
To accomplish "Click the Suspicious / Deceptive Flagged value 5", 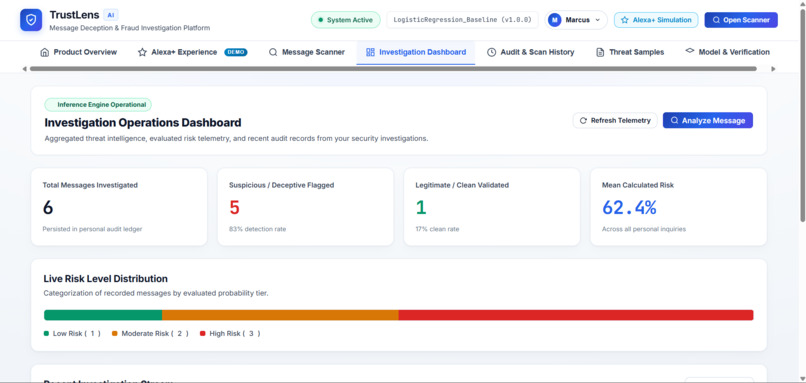I will coord(234,207).
